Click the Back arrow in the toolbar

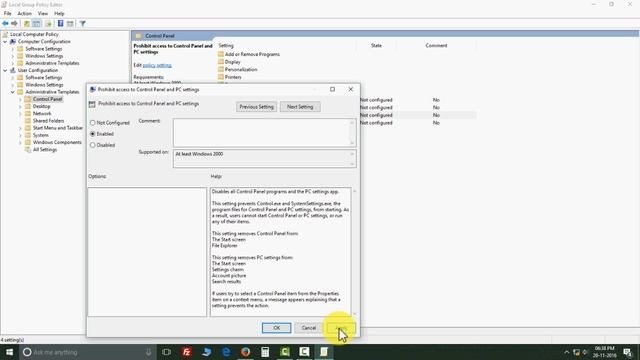tap(5, 24)
